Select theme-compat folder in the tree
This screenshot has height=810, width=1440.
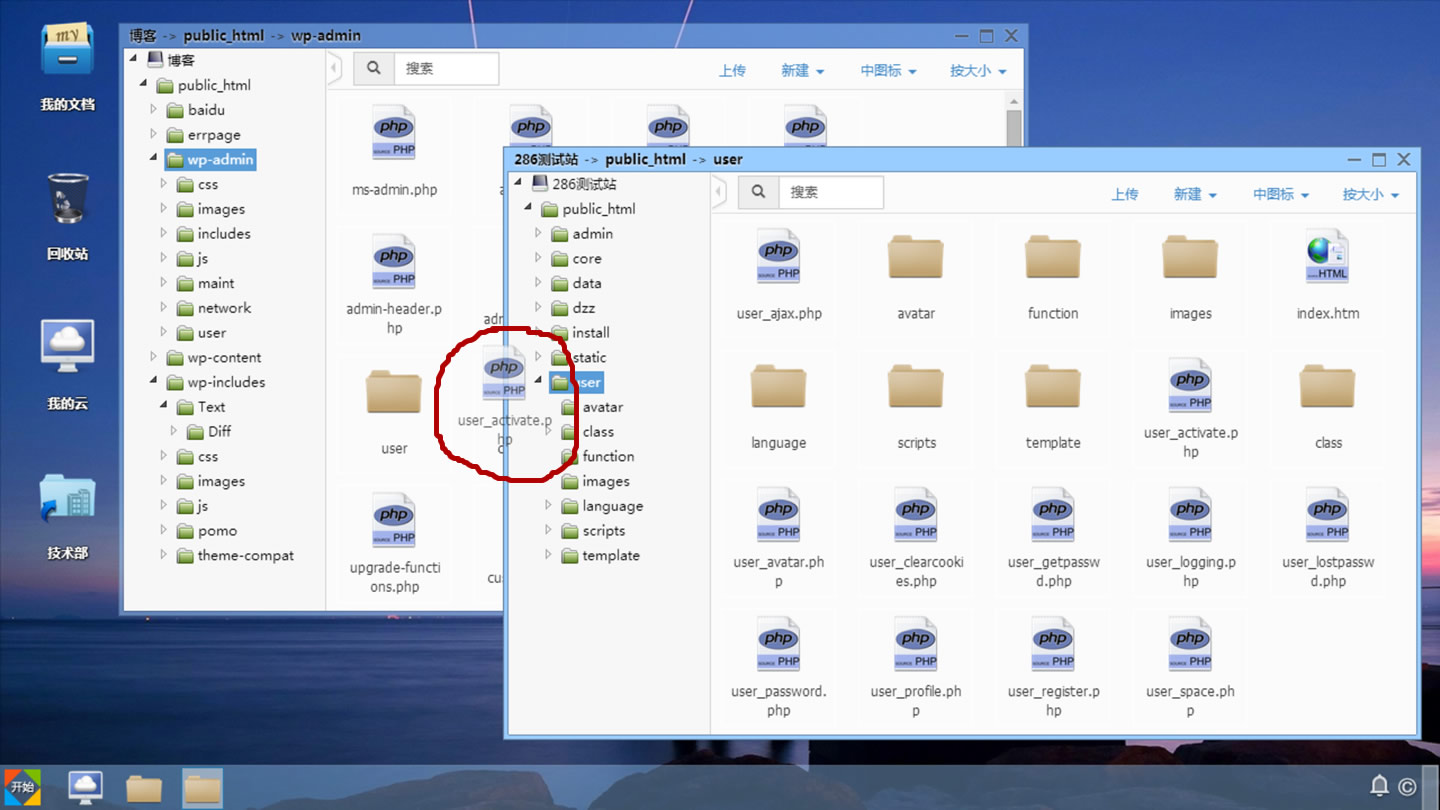(246, 555)
